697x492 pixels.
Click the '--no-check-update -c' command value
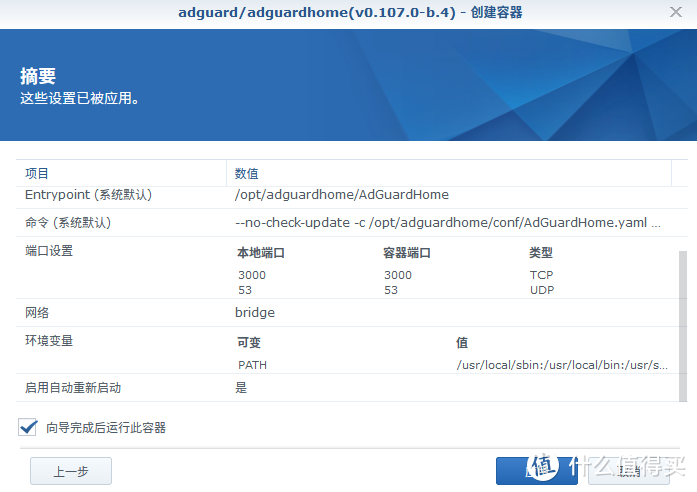click(x=448, y=223)
